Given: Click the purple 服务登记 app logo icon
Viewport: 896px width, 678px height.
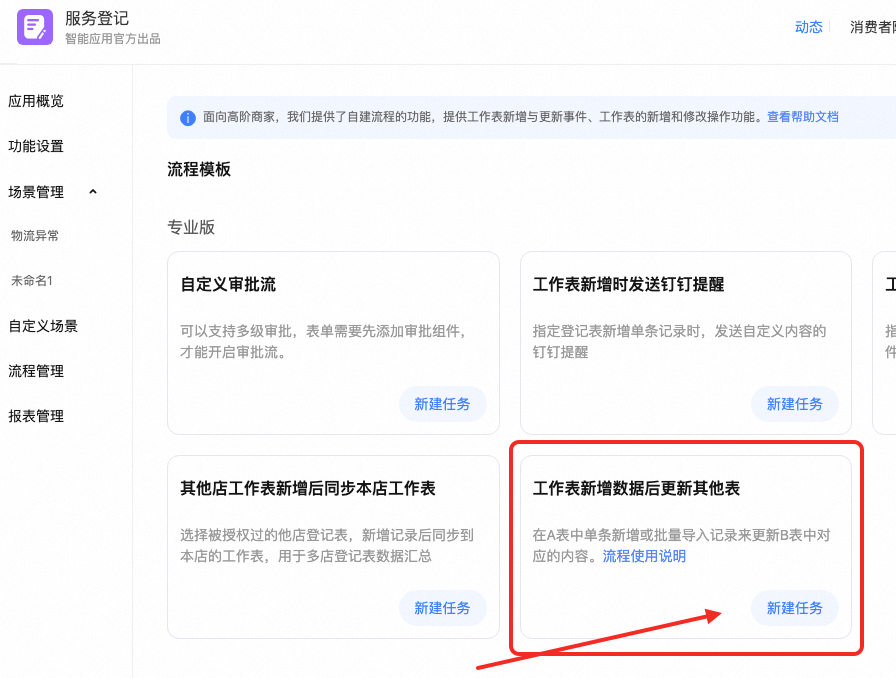Looking at the screenshot, I should point(35,27).
